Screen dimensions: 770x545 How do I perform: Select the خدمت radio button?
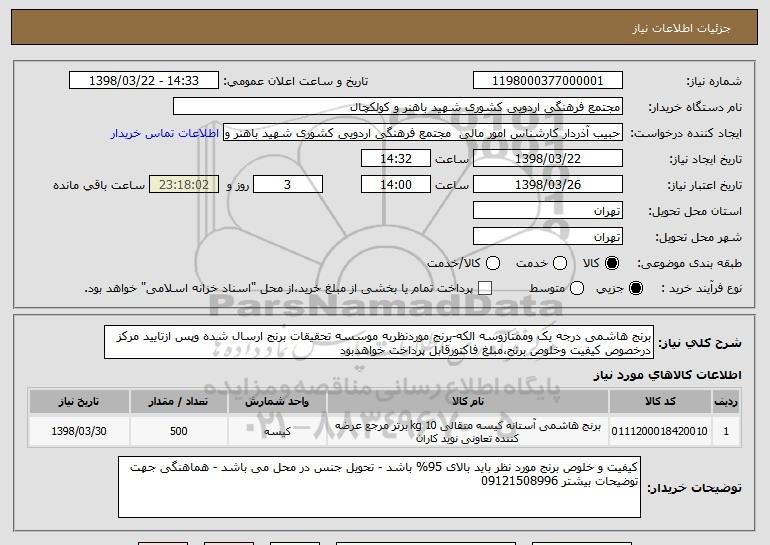click(x=560, y=263)
